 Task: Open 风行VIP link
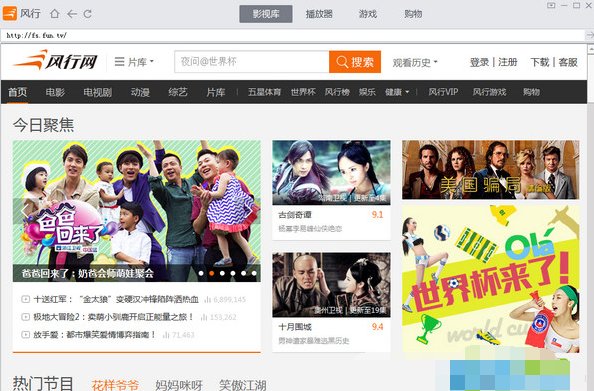point(443,92)
